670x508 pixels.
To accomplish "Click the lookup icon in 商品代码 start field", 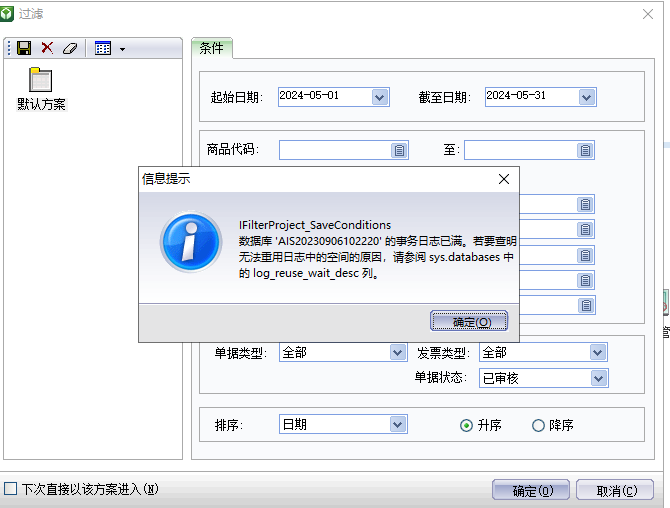I will point(399,150).
